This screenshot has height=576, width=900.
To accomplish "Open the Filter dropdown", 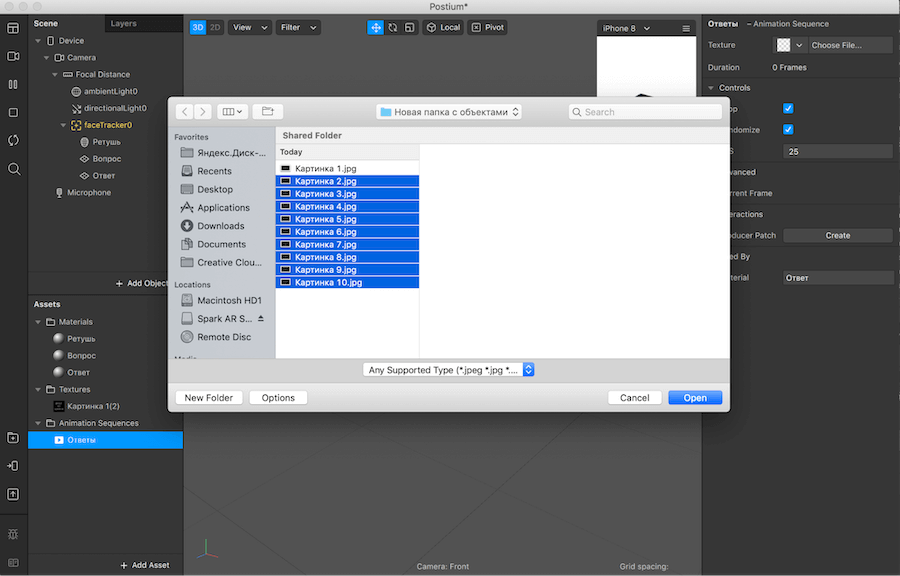I will (x=298, y=28).
